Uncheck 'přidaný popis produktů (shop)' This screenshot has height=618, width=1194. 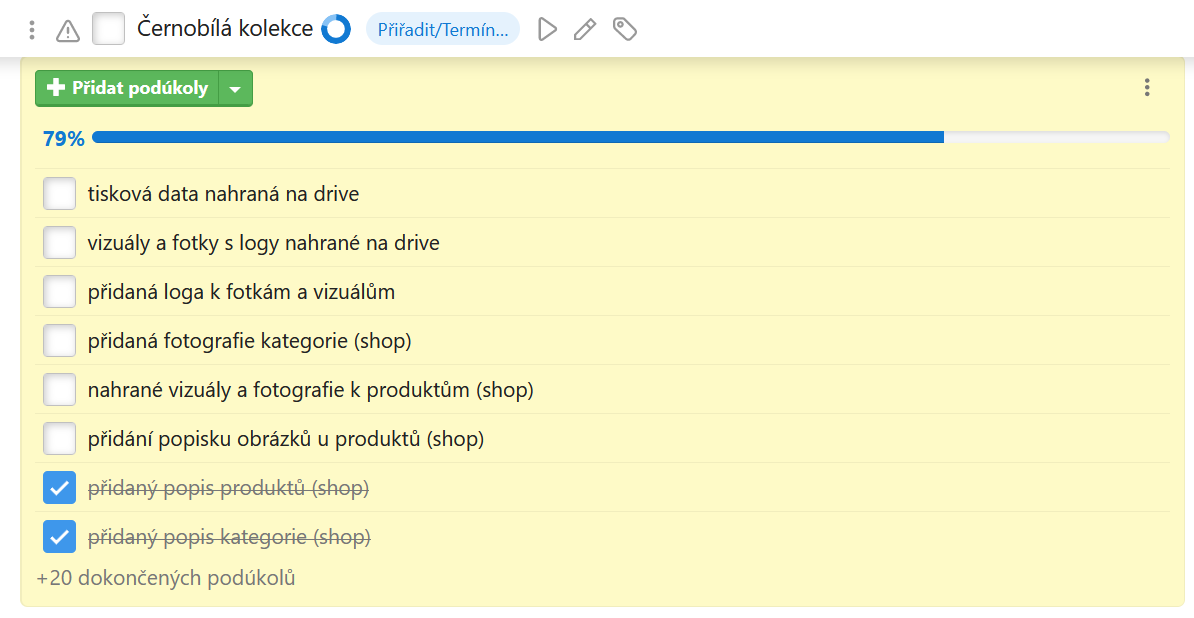59,488
